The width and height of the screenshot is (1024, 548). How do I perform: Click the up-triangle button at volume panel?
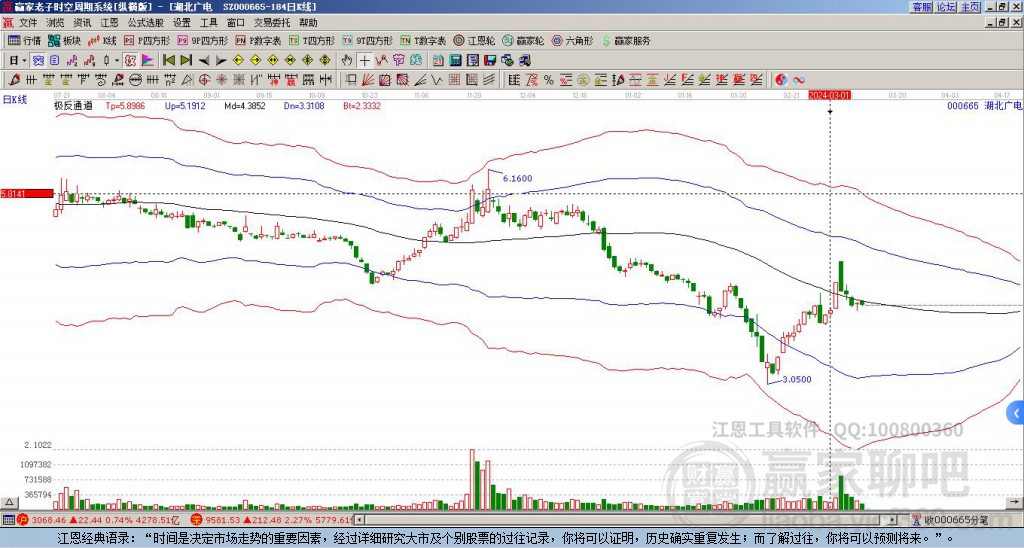click(9, 502)
